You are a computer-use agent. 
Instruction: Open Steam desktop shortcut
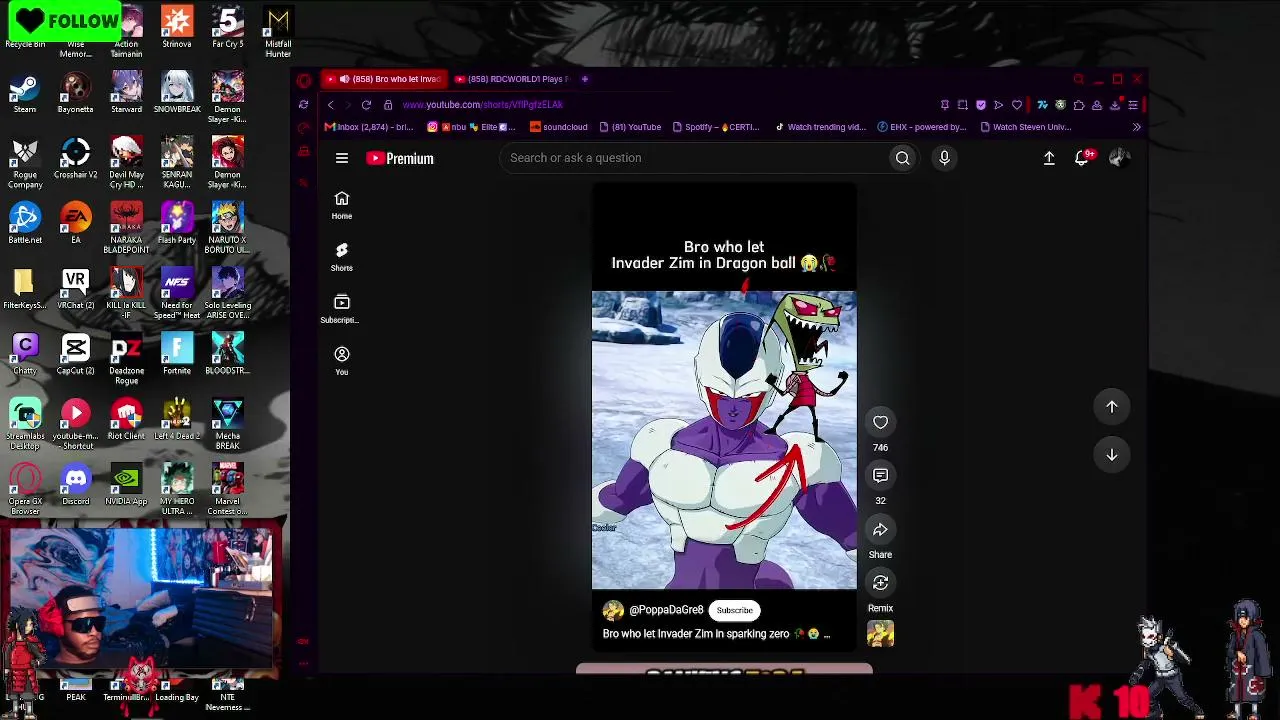tap(25, 95)
